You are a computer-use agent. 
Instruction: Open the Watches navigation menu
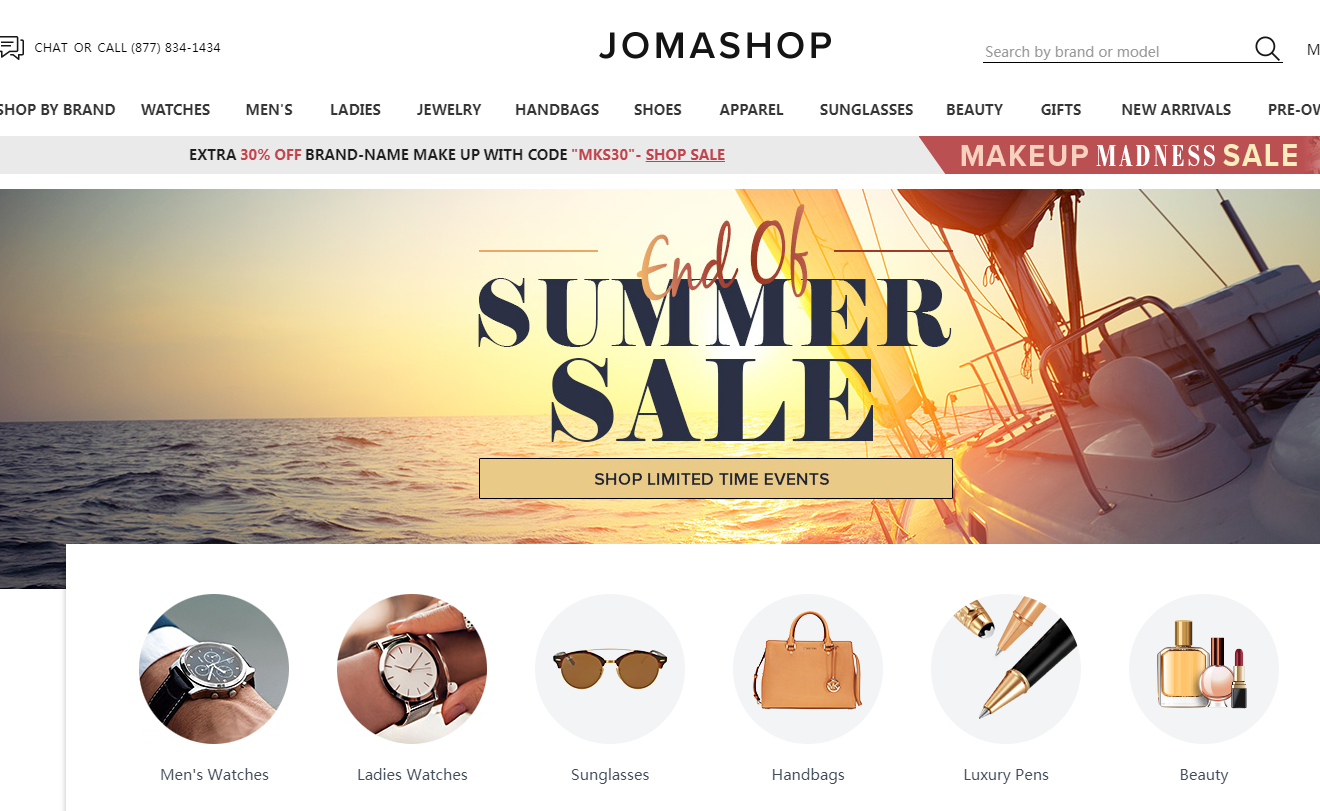coord(176,110)
